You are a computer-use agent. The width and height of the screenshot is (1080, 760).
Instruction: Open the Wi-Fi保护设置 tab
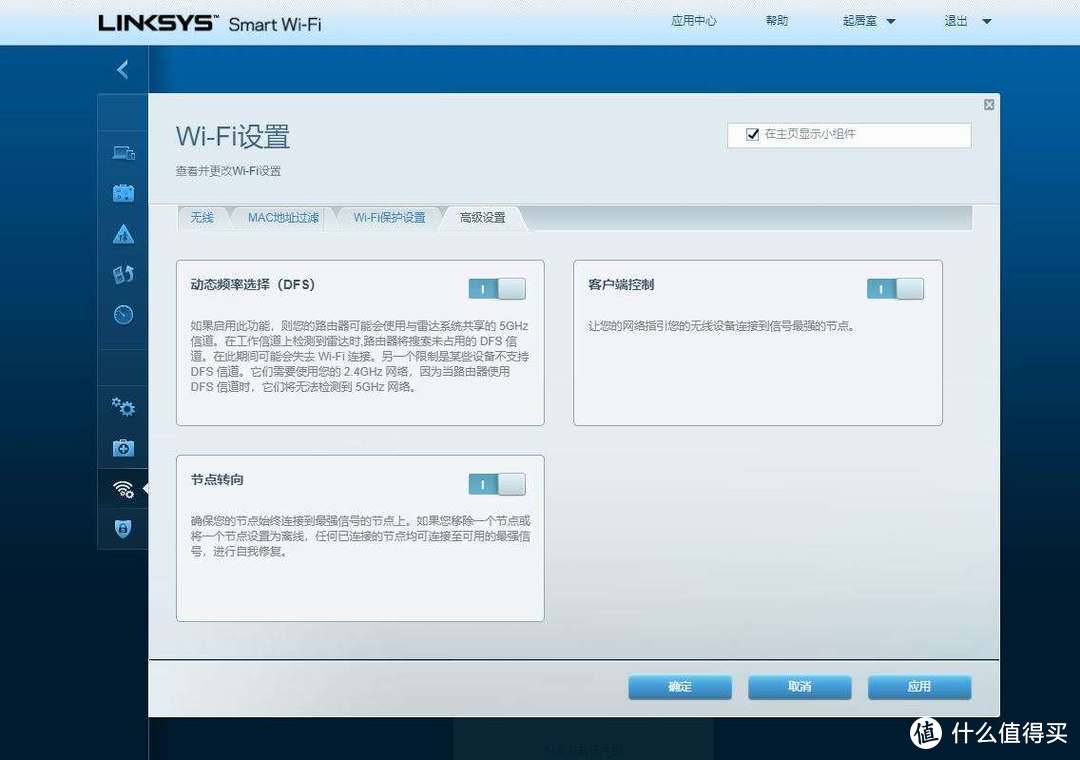coord(388,217)
